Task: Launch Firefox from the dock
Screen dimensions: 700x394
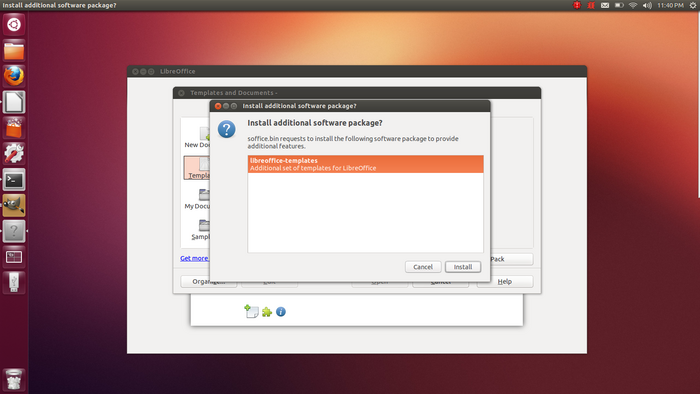Action: pos(14,76)
